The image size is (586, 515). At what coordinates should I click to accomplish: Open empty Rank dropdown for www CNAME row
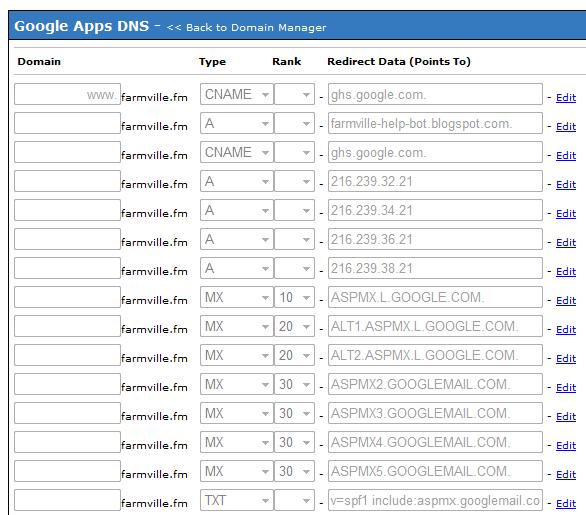[294, 94]
